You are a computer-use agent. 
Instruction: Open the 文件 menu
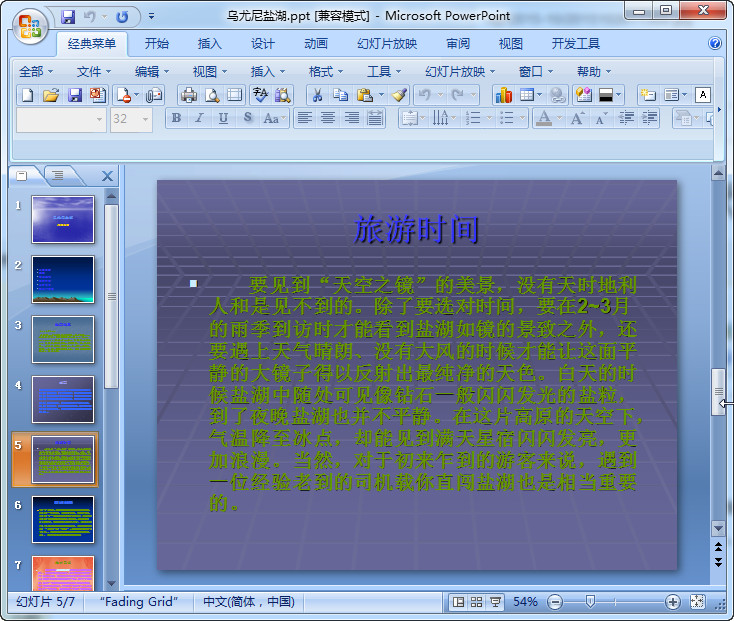(94, 72)
